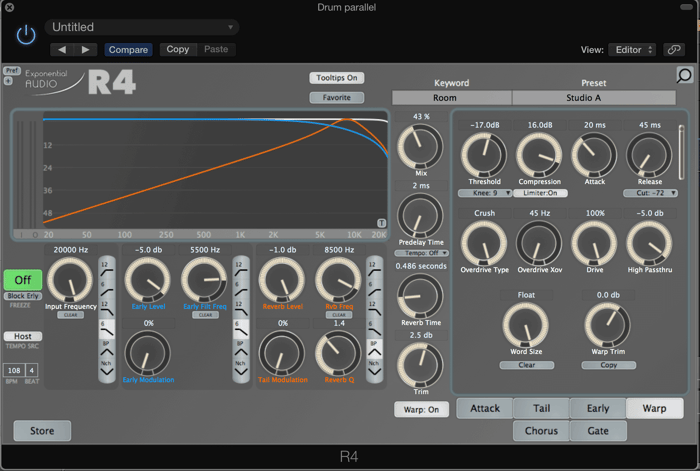Screen dimensions: 700x471
Task: Click the Early Modulation knob
Action: point(147,353)
